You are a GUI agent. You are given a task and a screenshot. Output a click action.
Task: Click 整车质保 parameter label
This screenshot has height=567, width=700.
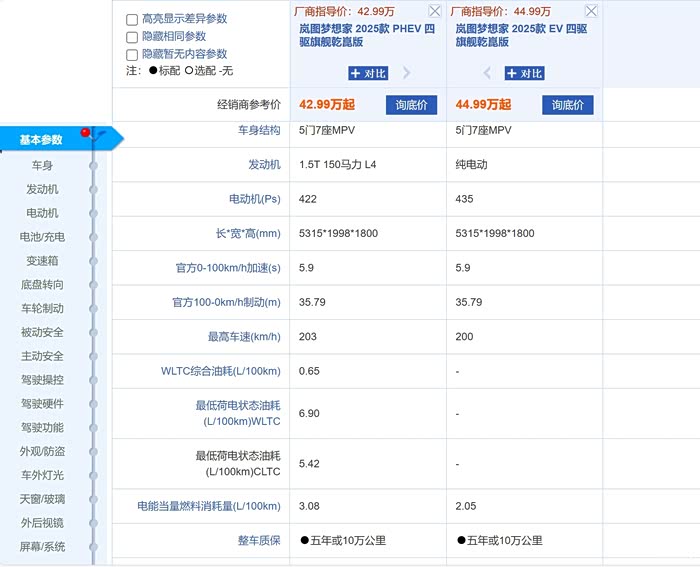click(x=259, y=541)
